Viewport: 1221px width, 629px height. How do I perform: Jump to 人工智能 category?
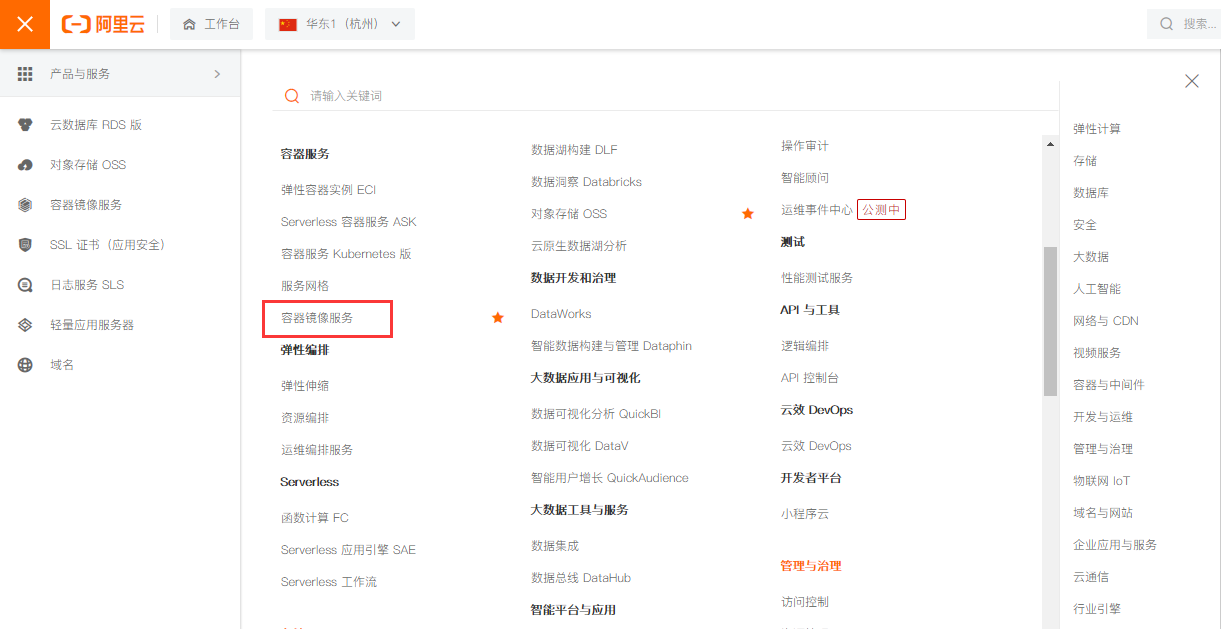(x=1097, y=289)
